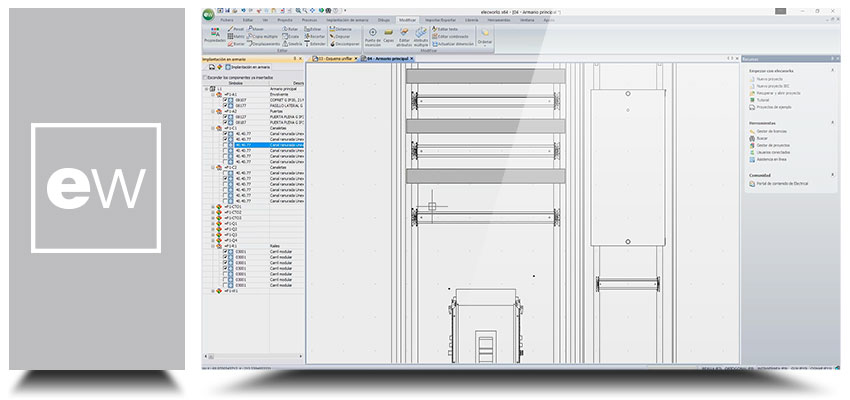Close the Implantación en armario side panel
This screenshot has height=400, width=850.
[x=301, y=59]
